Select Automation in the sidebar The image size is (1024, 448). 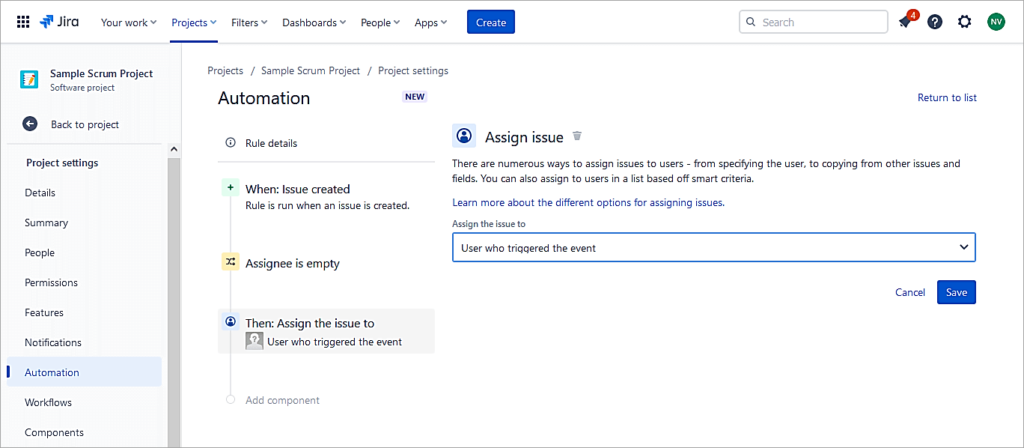click(84, 372)
